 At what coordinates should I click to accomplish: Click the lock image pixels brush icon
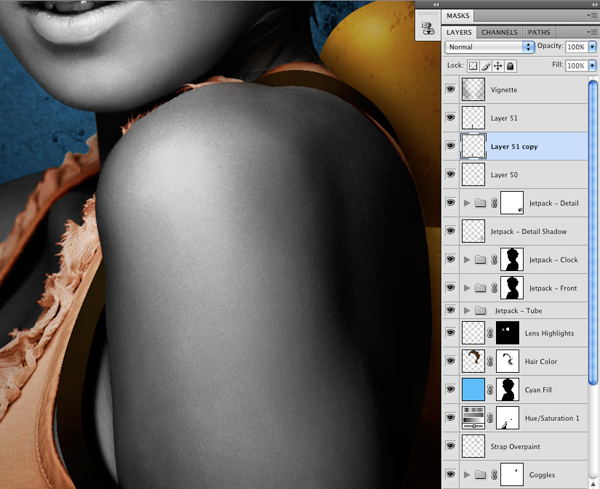[x=485, y=66]
